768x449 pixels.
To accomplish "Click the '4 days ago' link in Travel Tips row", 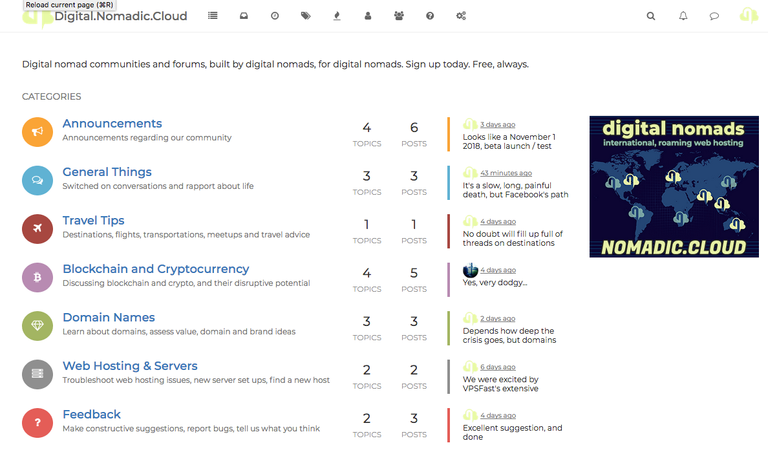I will pos(498,222).
